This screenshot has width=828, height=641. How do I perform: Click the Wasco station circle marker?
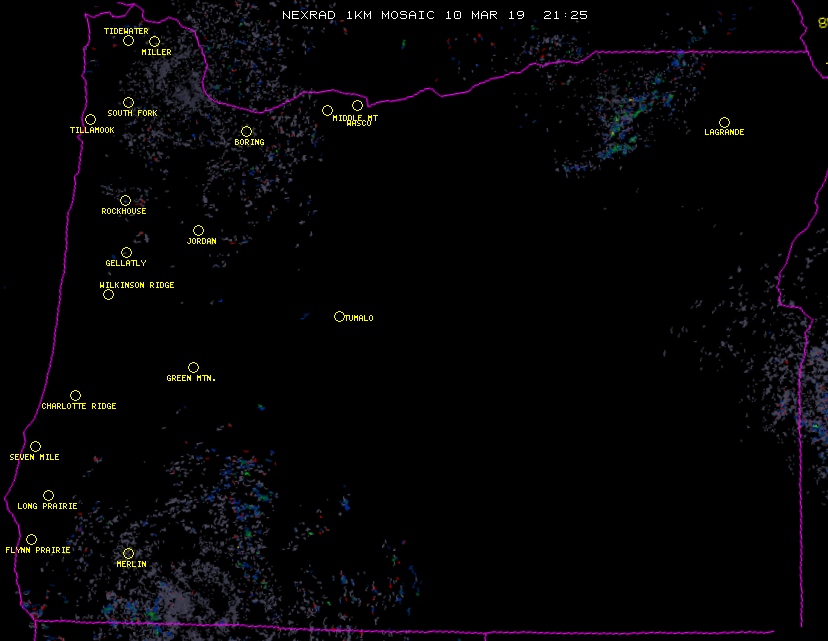click(x=357, y=106)
